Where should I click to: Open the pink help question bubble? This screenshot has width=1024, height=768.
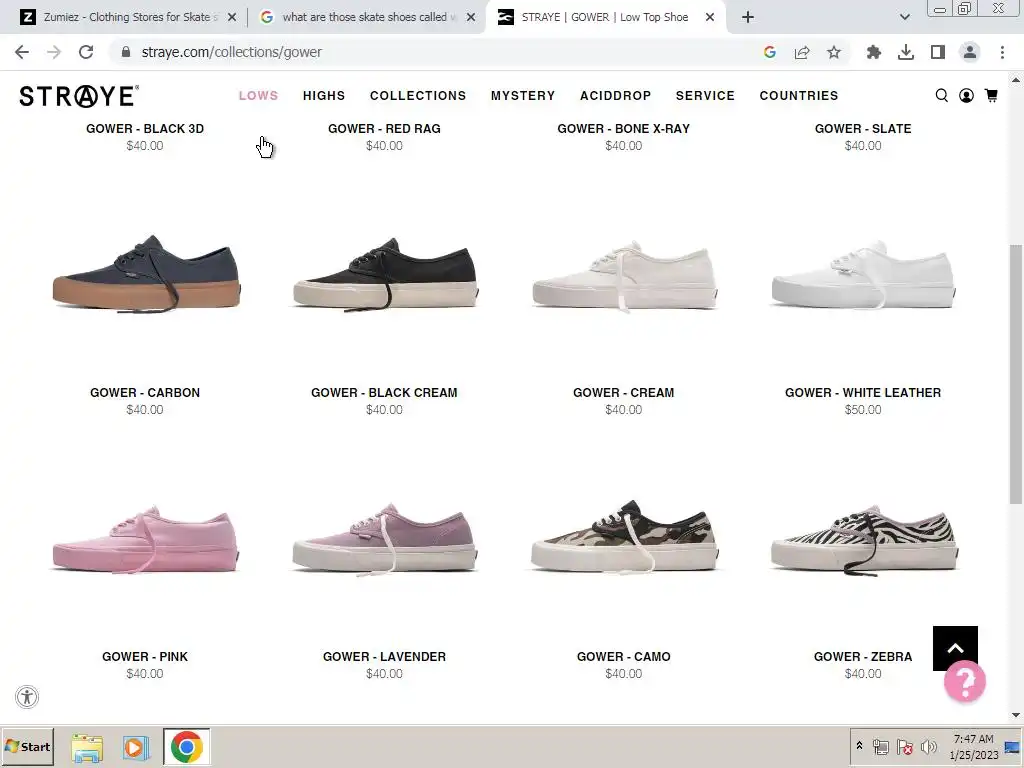coord(965,682)
